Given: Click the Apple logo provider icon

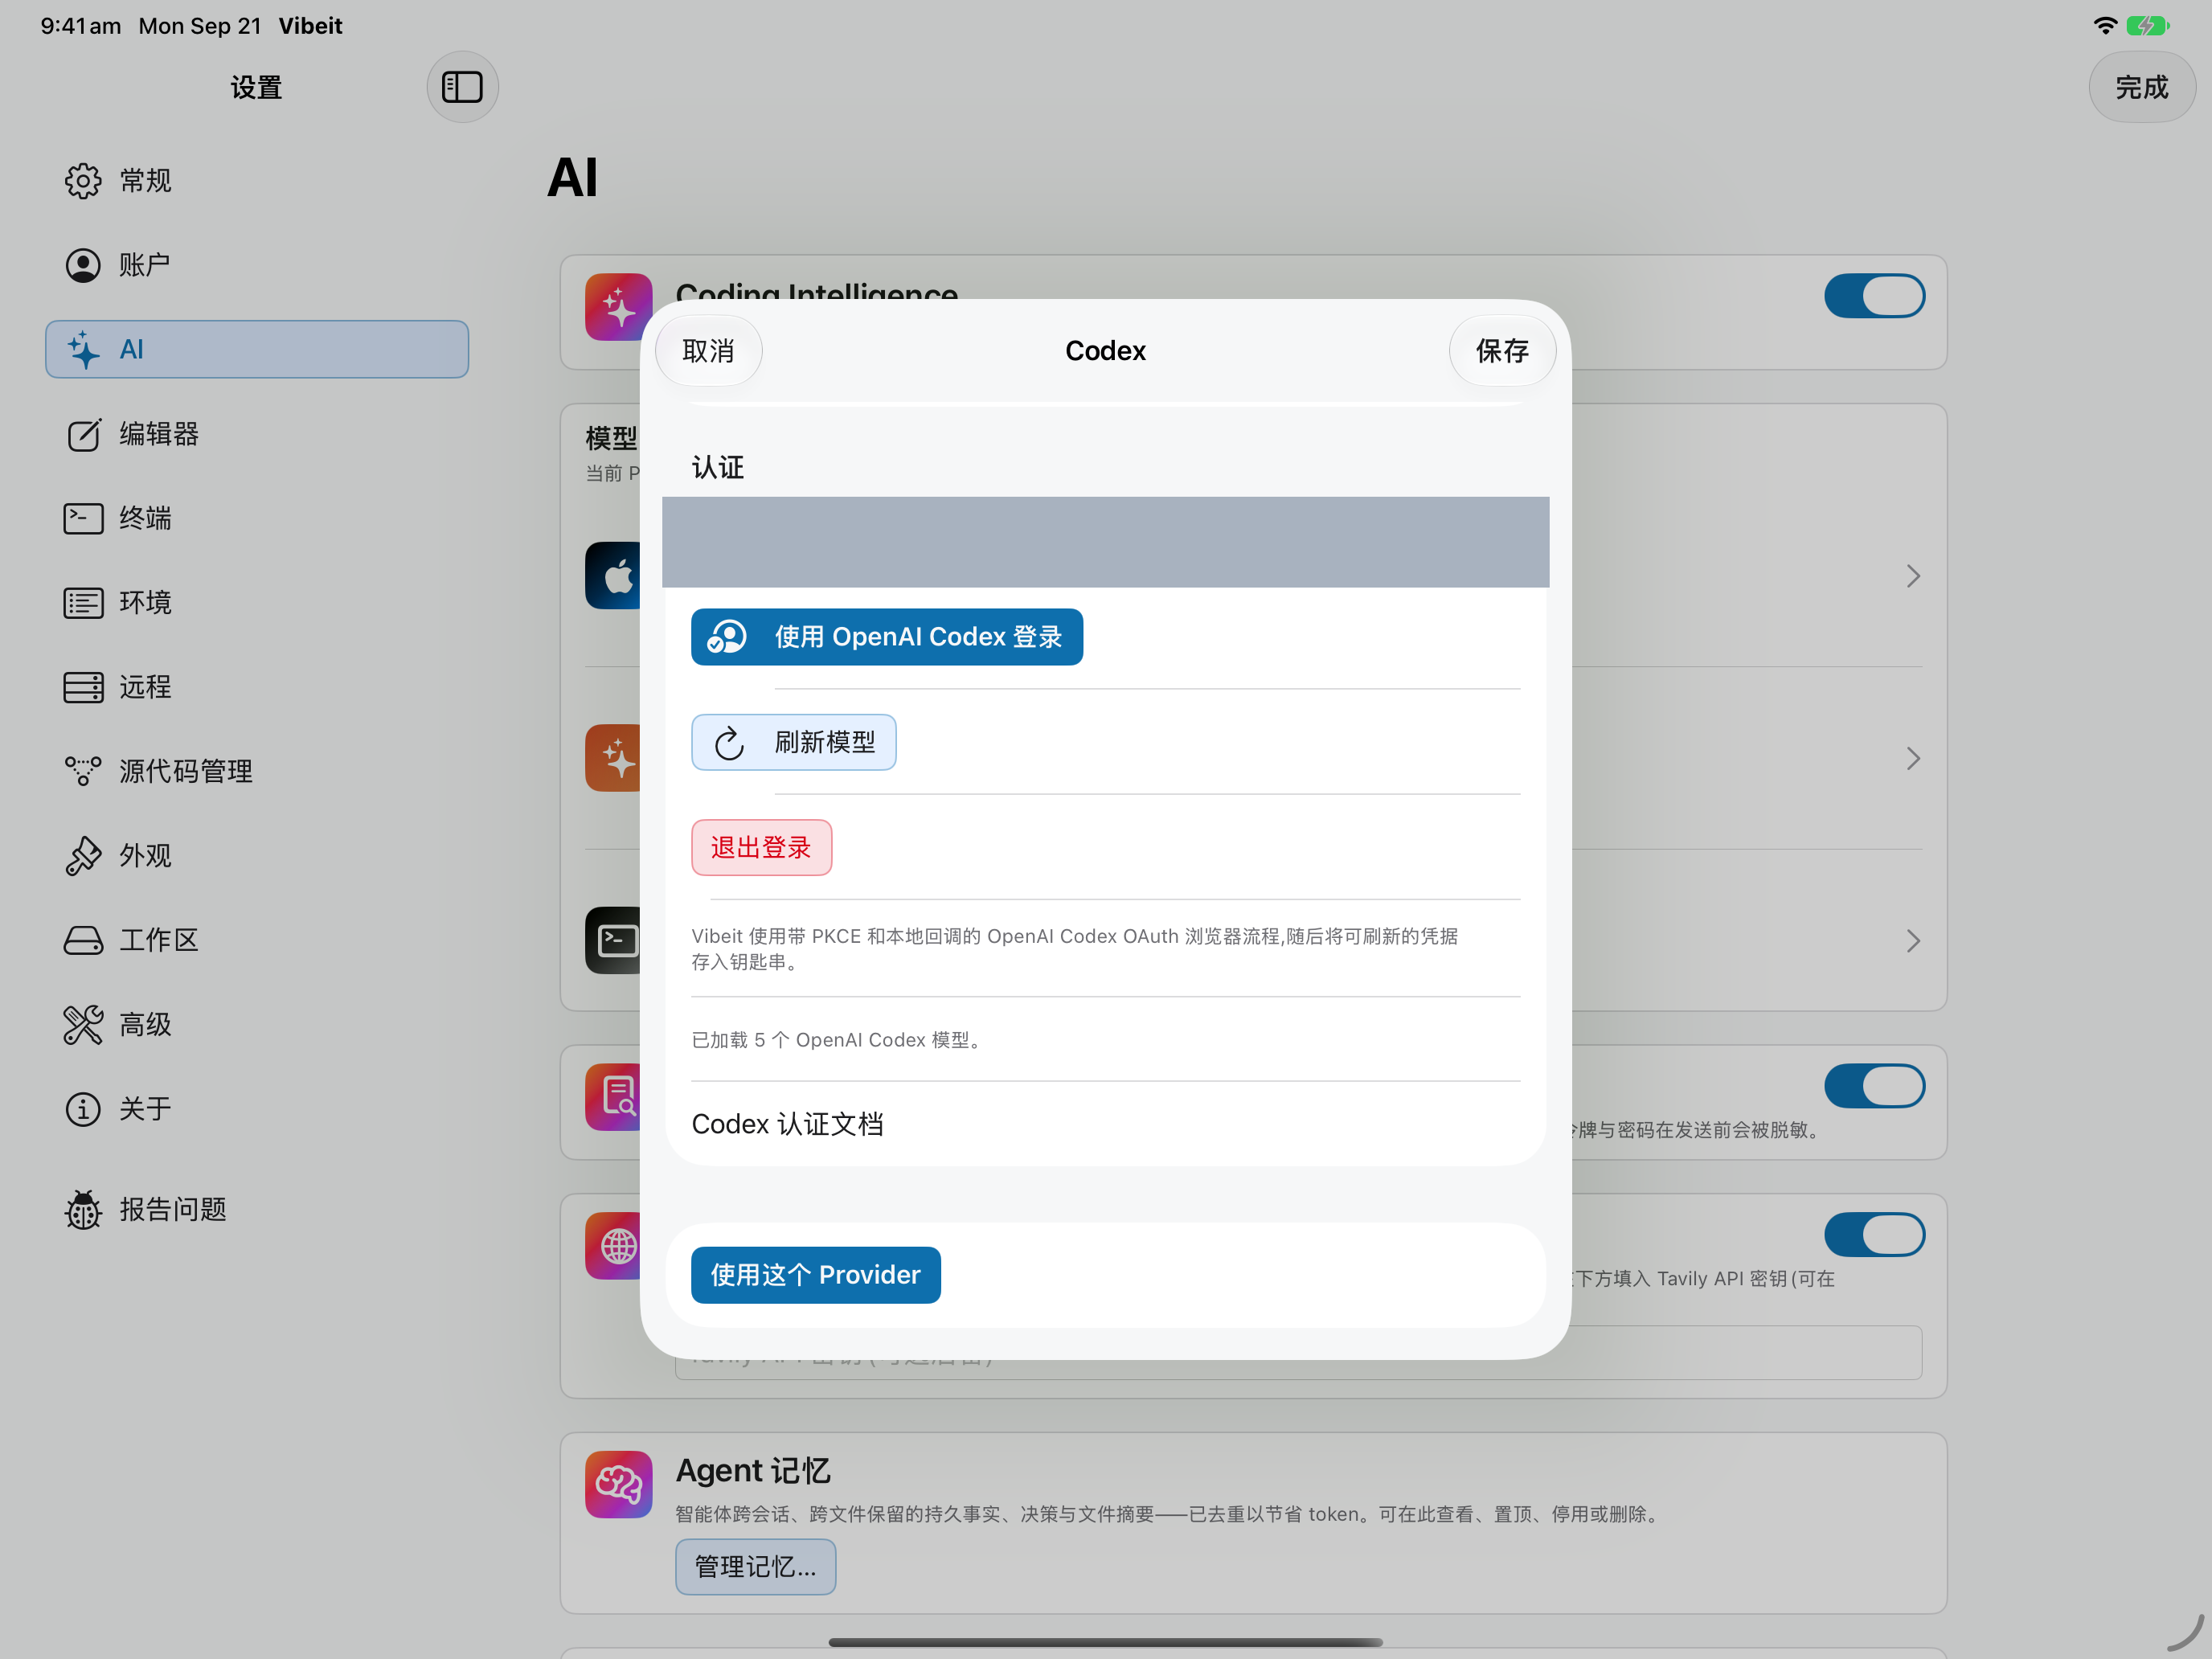Looking at the screenshot, I should pyautogui.click(x=614, y=576).
